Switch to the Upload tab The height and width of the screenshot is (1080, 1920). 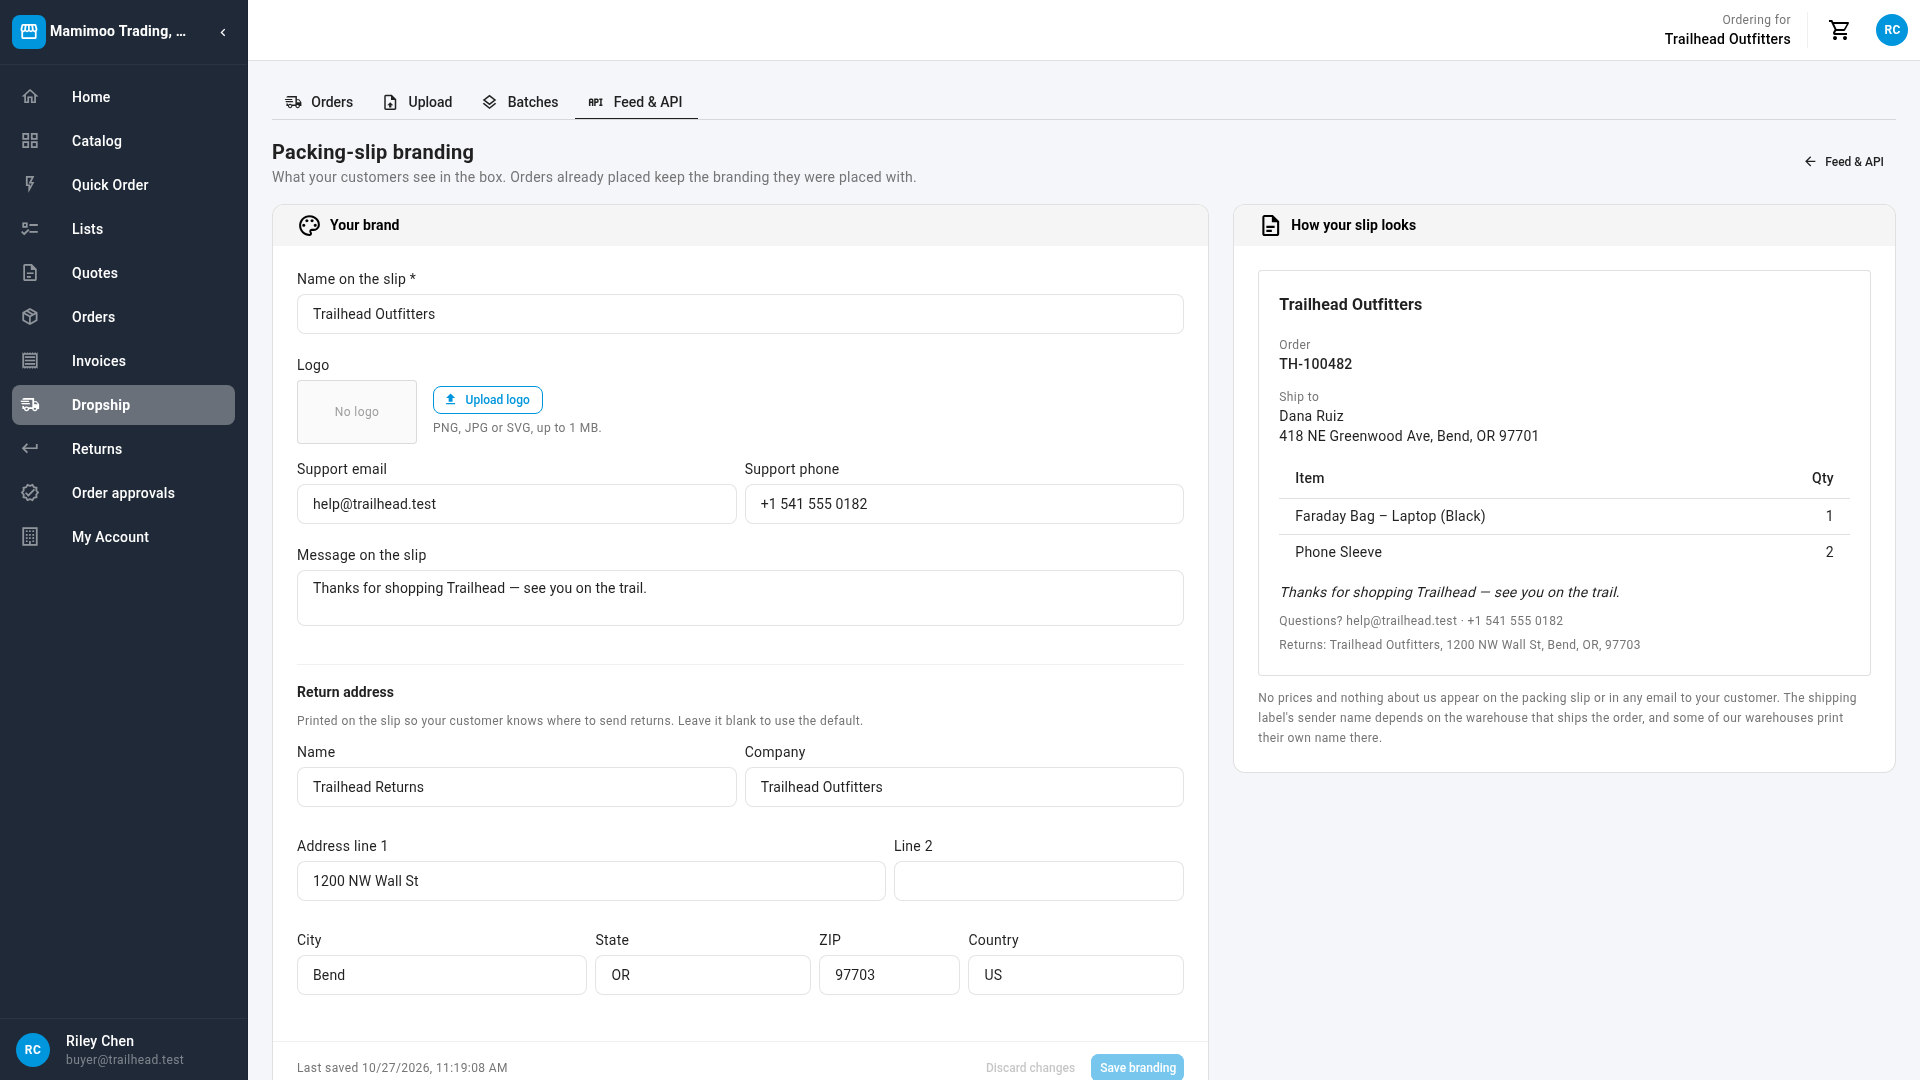tap(418, 102)
